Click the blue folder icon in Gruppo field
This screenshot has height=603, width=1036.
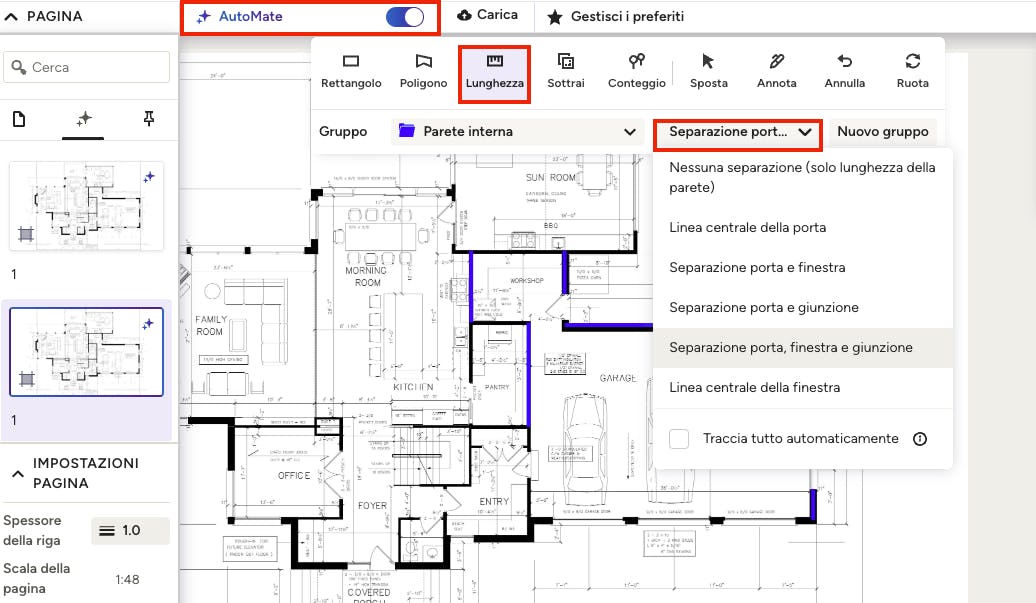pyautogui.click(x=406, y=131)
